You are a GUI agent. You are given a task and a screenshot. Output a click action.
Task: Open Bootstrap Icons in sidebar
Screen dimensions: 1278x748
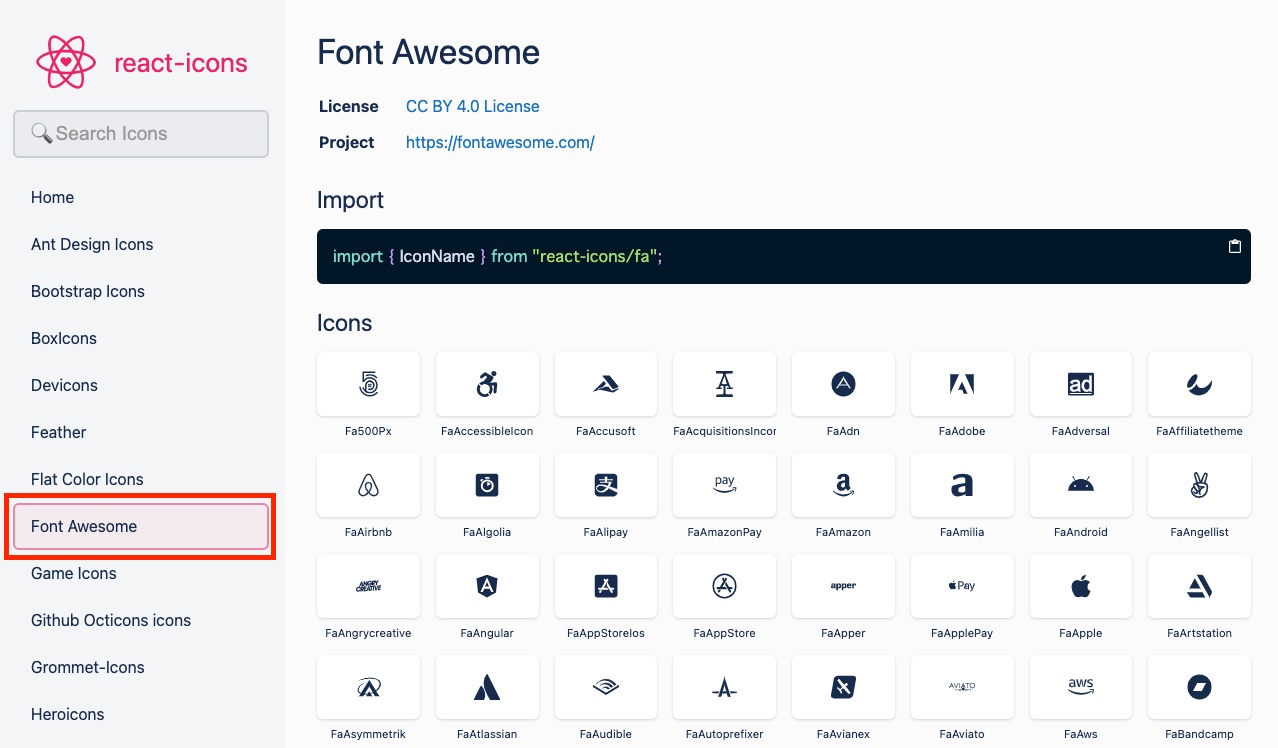tap(88, 291)
